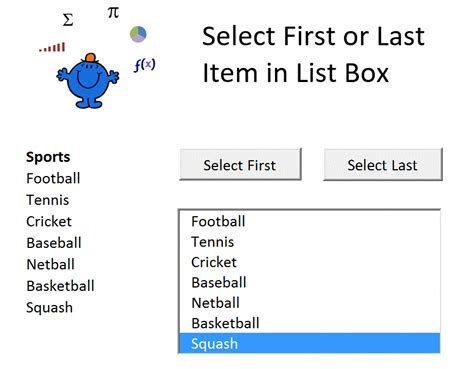Choose Cricket in the list box
Image resolution: width=474 pixels, height=369 pixels.
point(310,262)
